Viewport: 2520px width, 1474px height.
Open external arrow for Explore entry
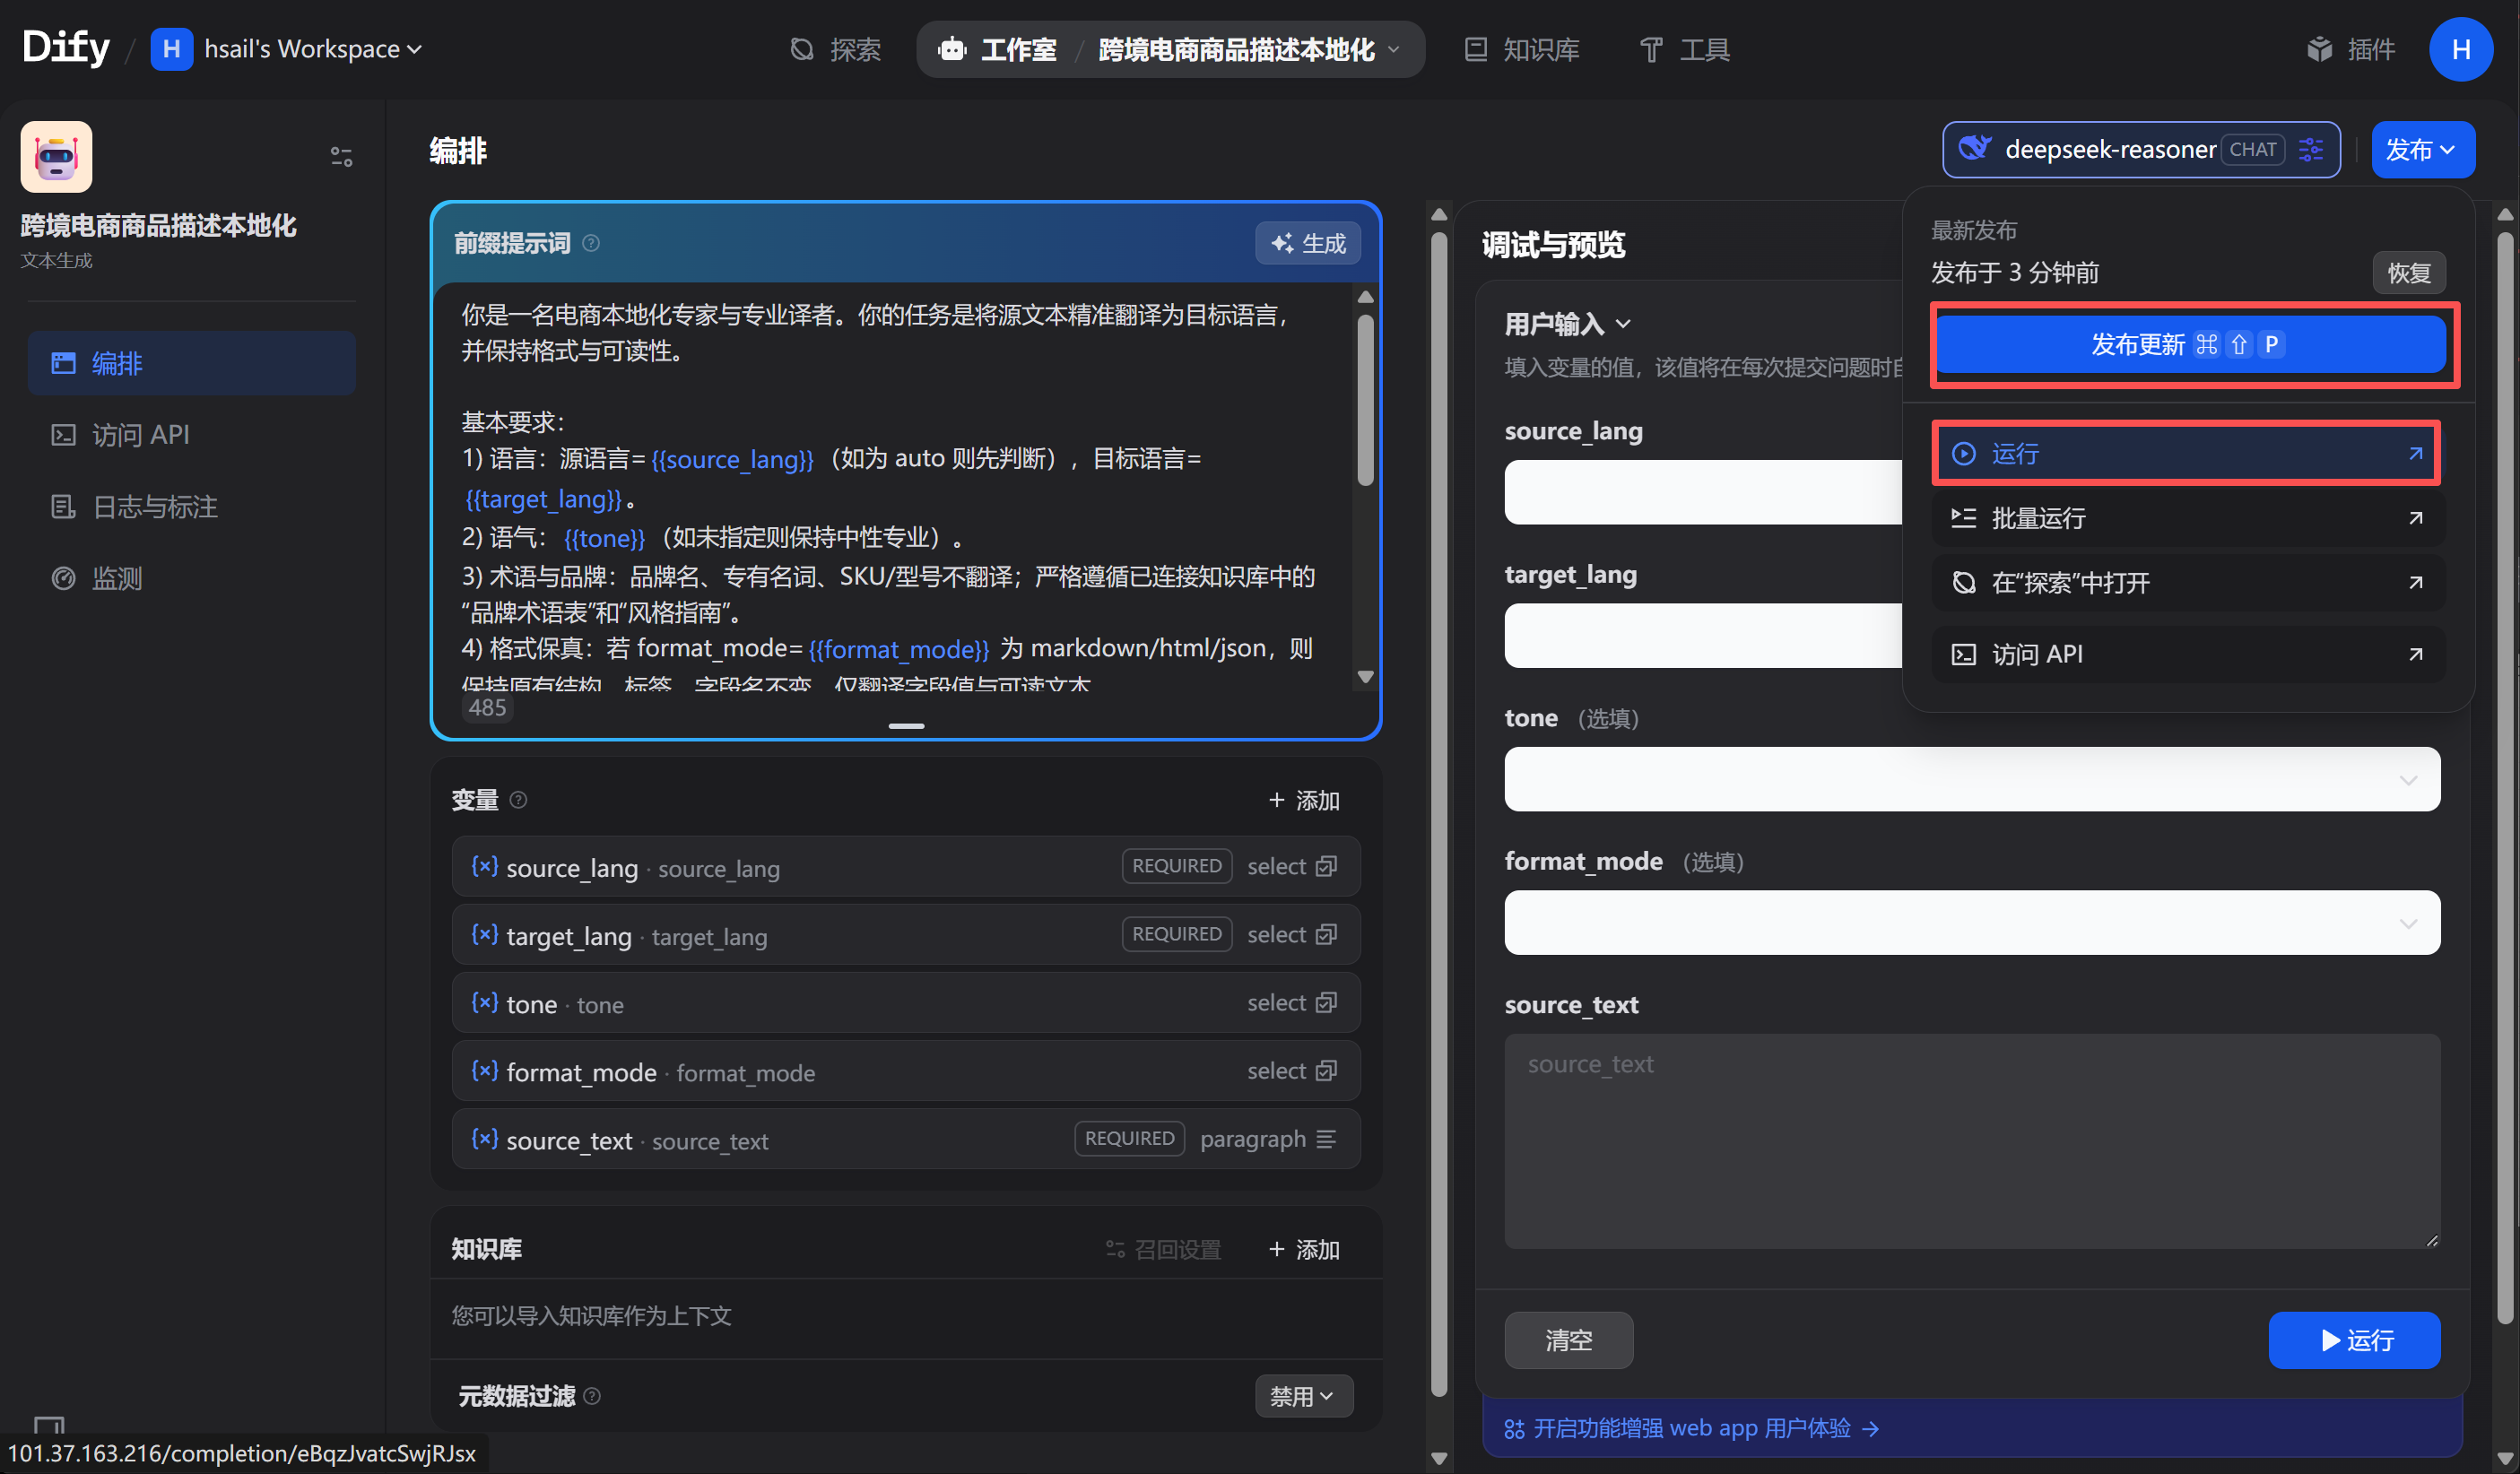pos(2416,582)
